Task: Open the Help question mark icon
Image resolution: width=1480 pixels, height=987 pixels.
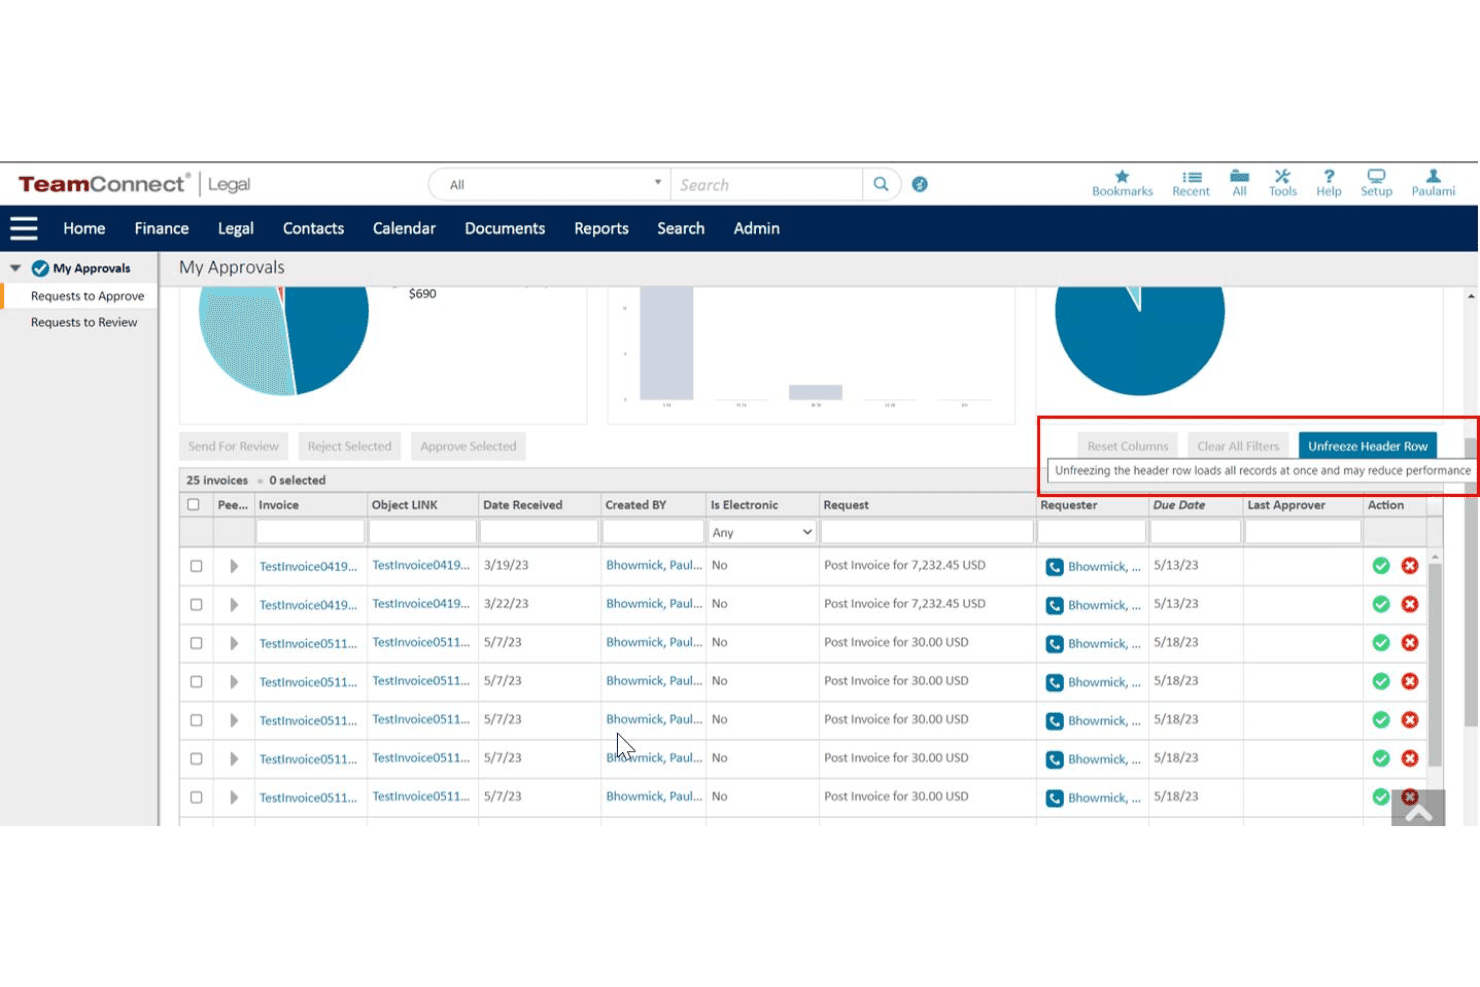Action: tap(1329, 177)
